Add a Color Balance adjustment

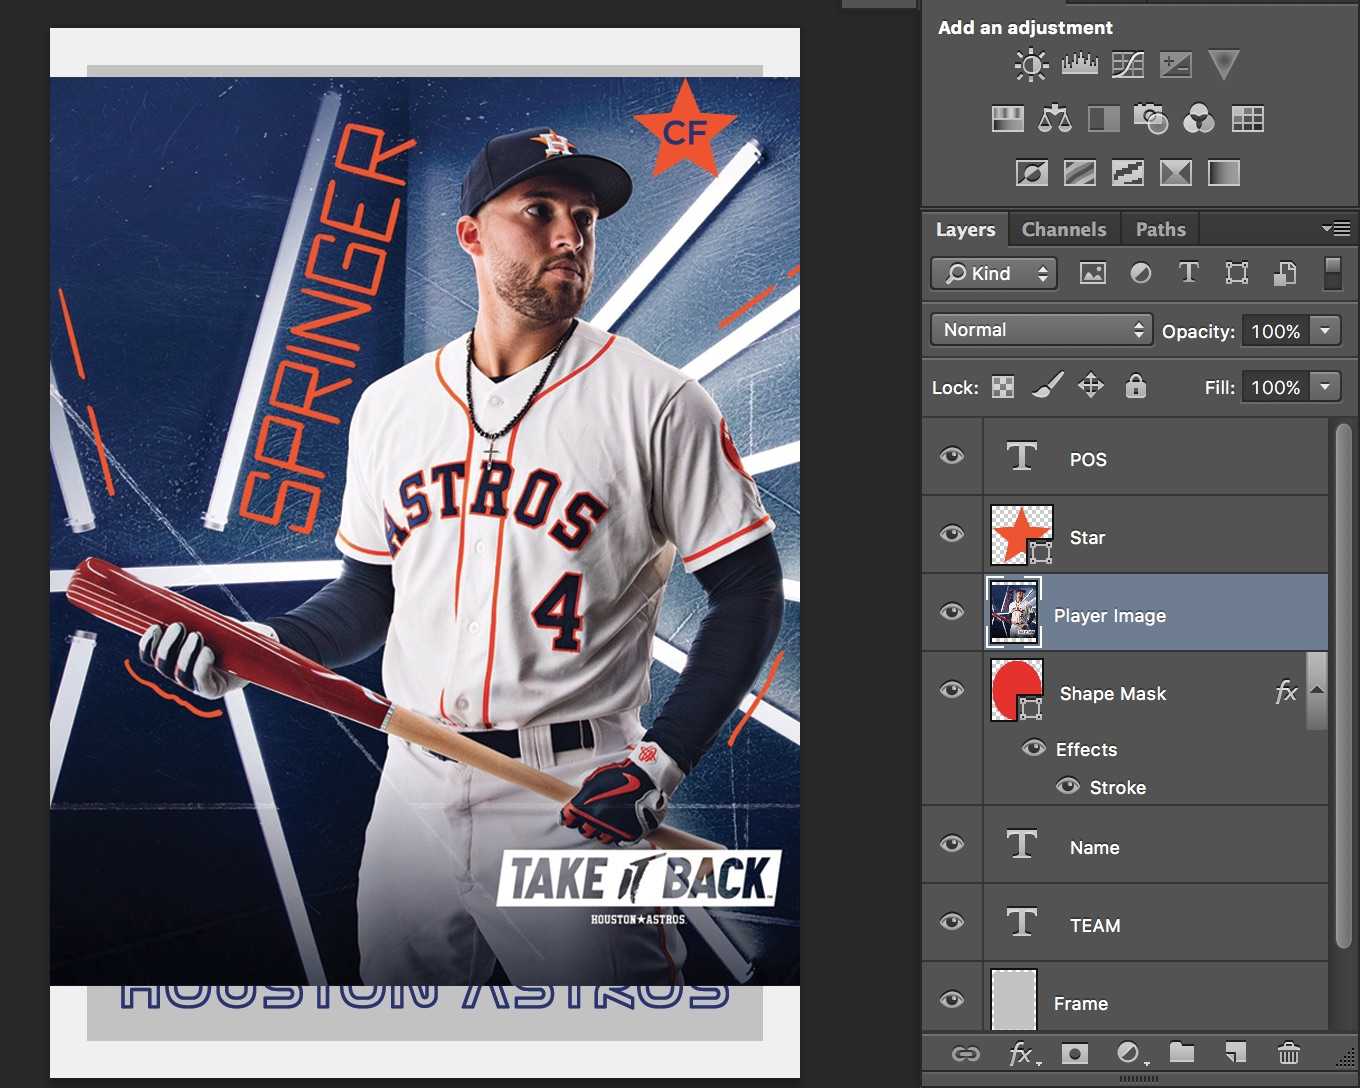(1055, 119)
